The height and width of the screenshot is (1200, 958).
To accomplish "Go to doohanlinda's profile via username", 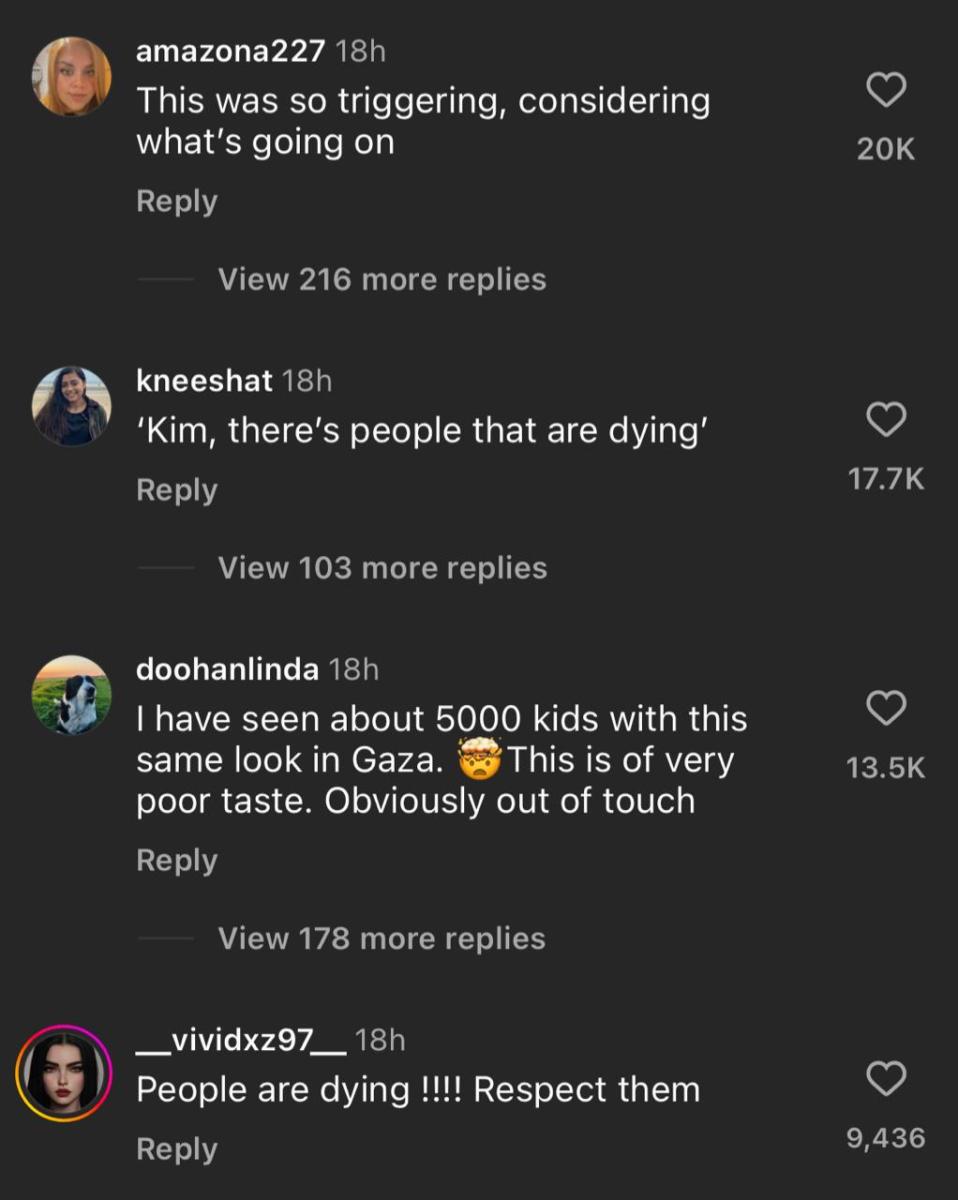I will [x=227, y=669].
